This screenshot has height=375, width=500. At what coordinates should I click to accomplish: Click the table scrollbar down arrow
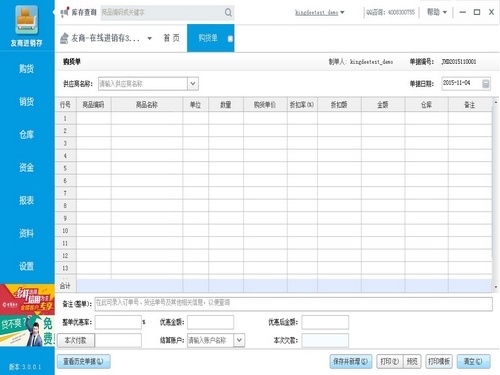tap(496, 287)
